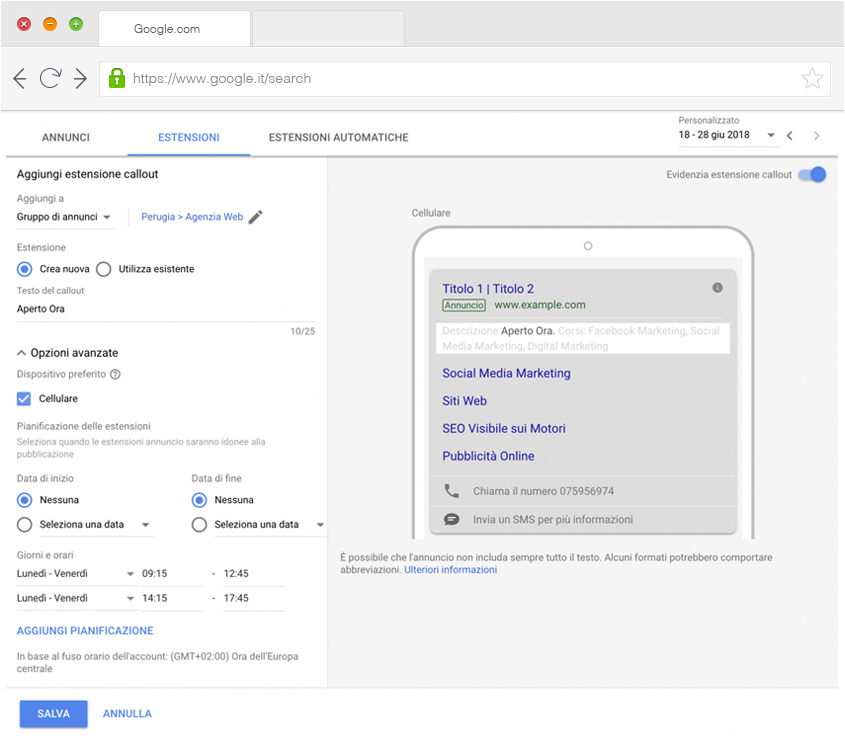Choose Seleziona una data under Data di inizio
Image resolution: width=845 pixels, height=744 pixels.
pos(24,525)
